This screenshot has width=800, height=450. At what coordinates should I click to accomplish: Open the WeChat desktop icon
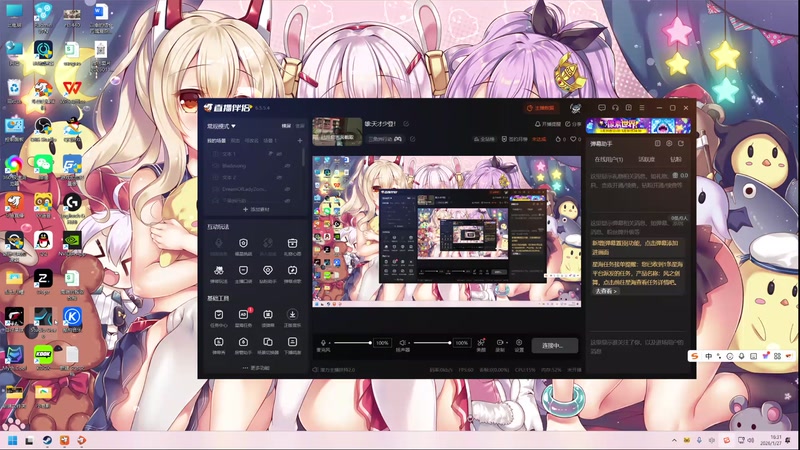click(43, 164)
